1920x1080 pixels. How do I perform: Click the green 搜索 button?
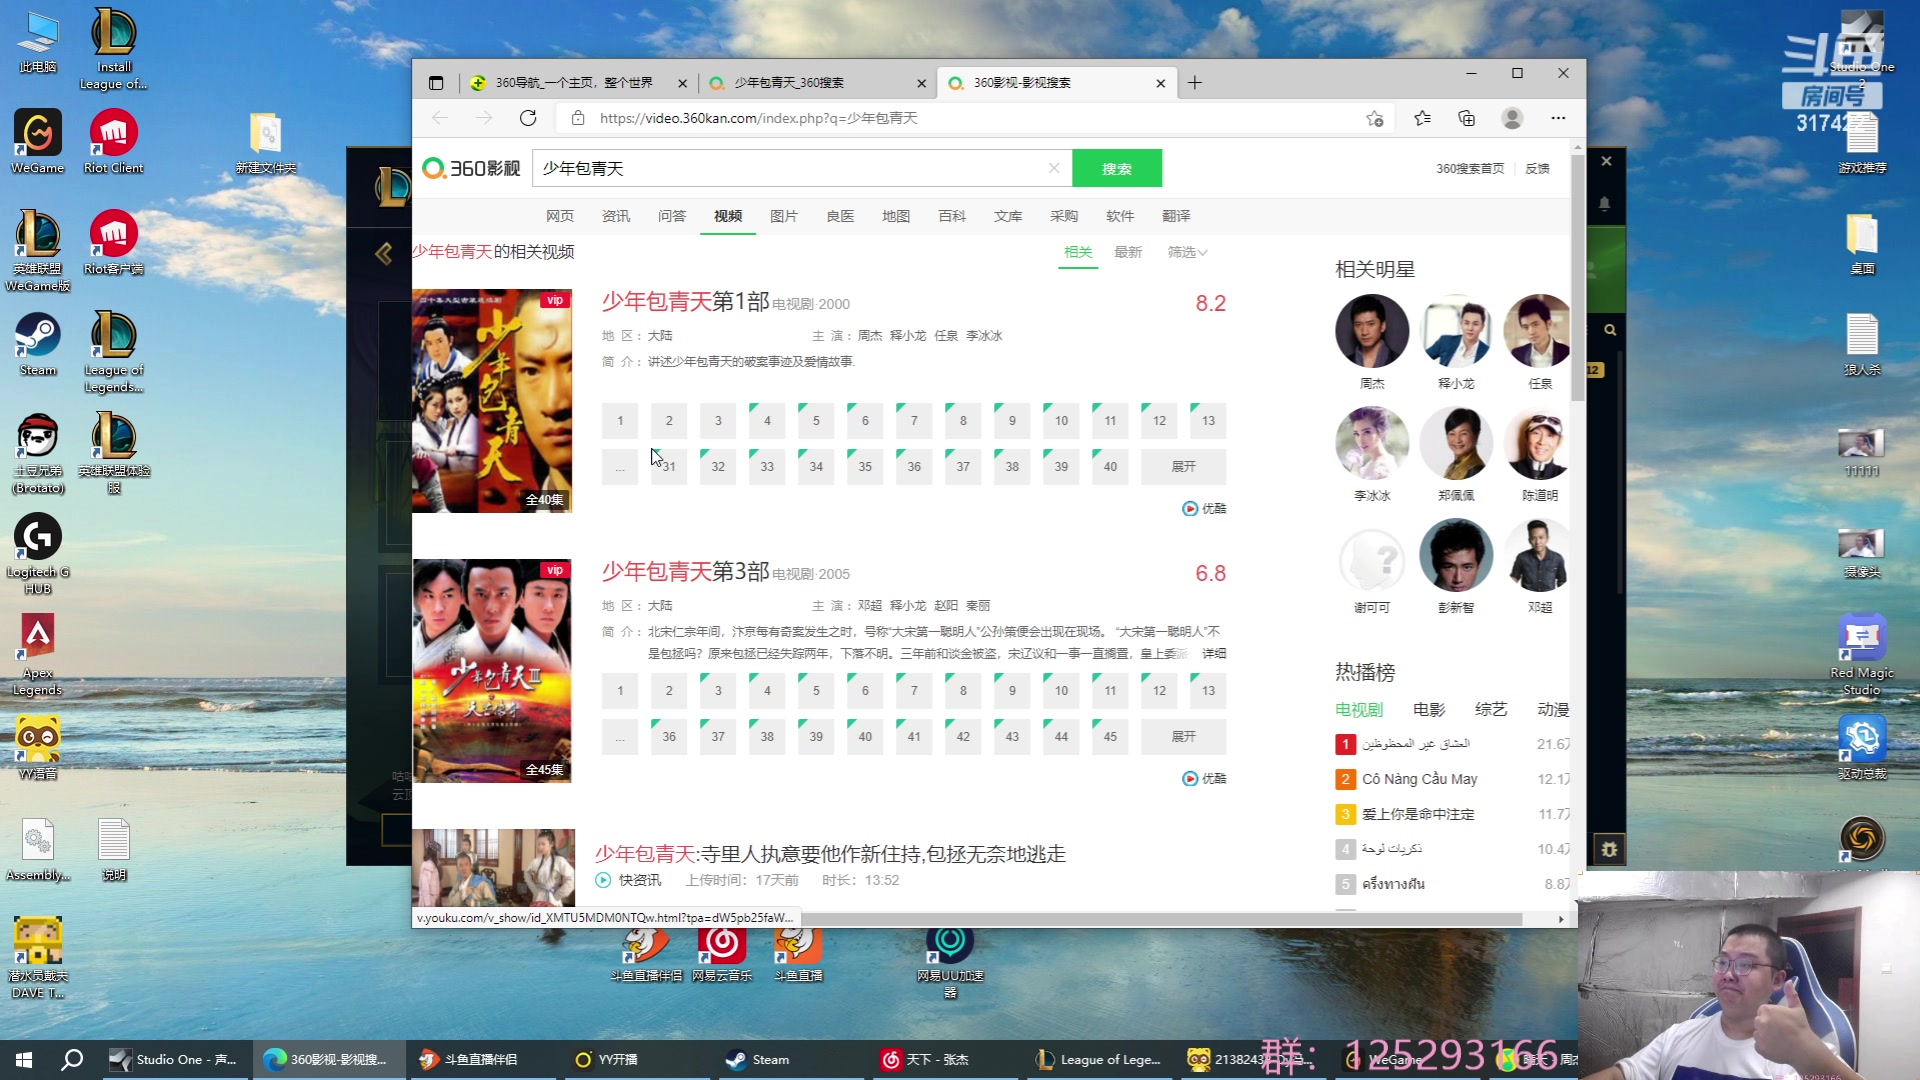(x=1117, y=168)
